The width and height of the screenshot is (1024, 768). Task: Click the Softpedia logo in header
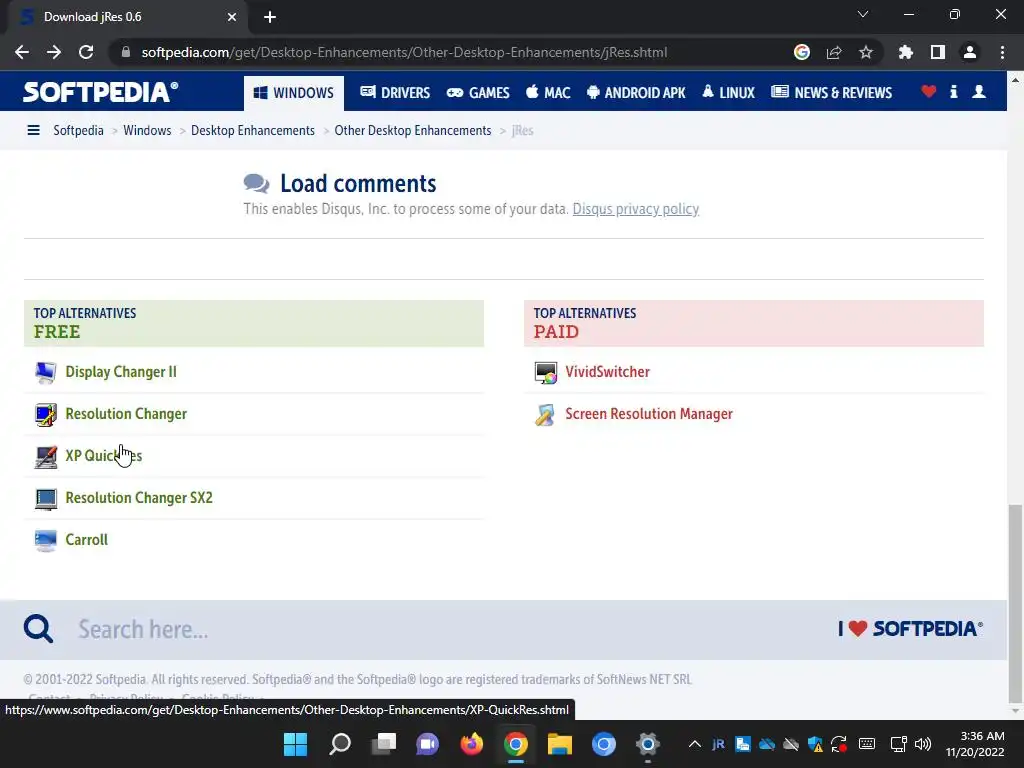100,92
